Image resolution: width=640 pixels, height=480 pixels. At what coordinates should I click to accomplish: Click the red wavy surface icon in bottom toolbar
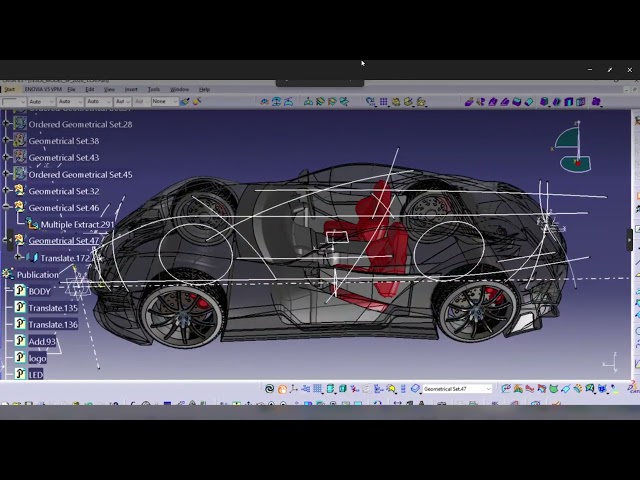coord(530,389)
